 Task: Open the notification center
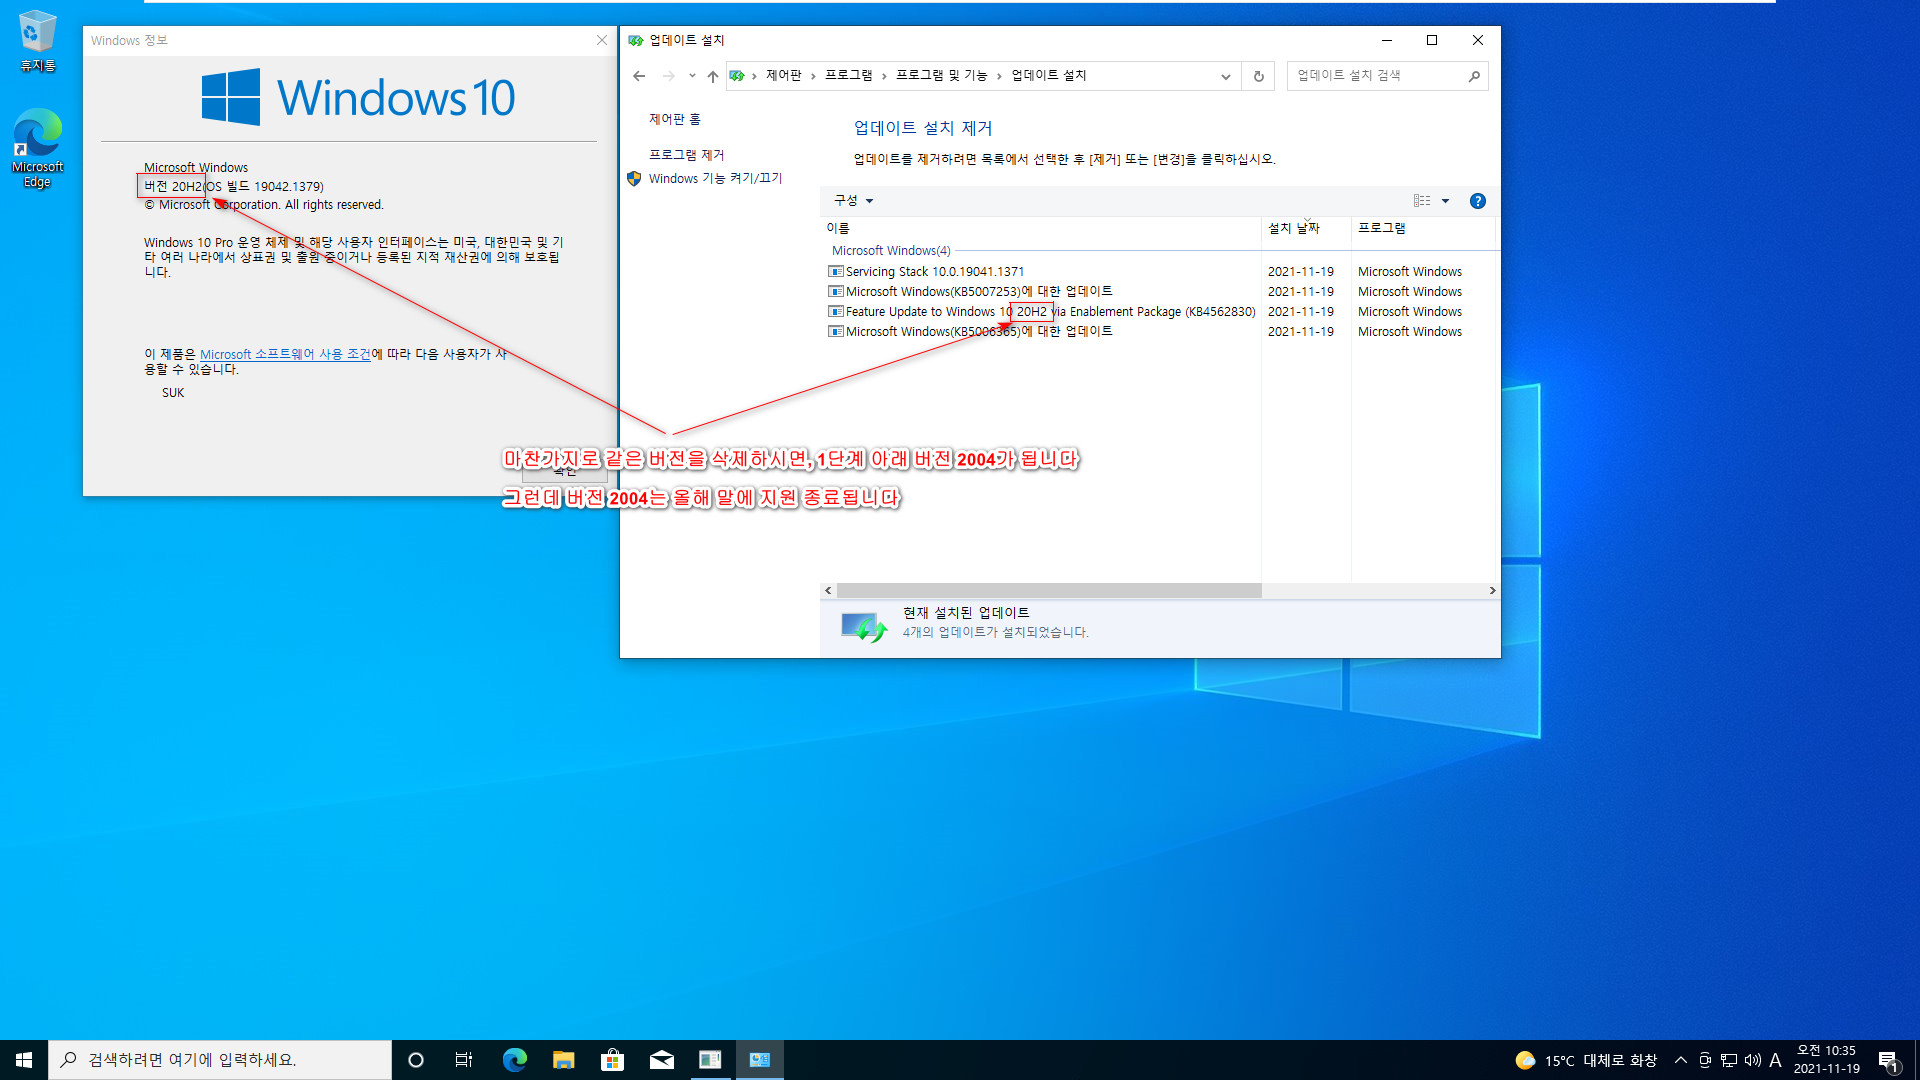(x=1888, y=1060)
